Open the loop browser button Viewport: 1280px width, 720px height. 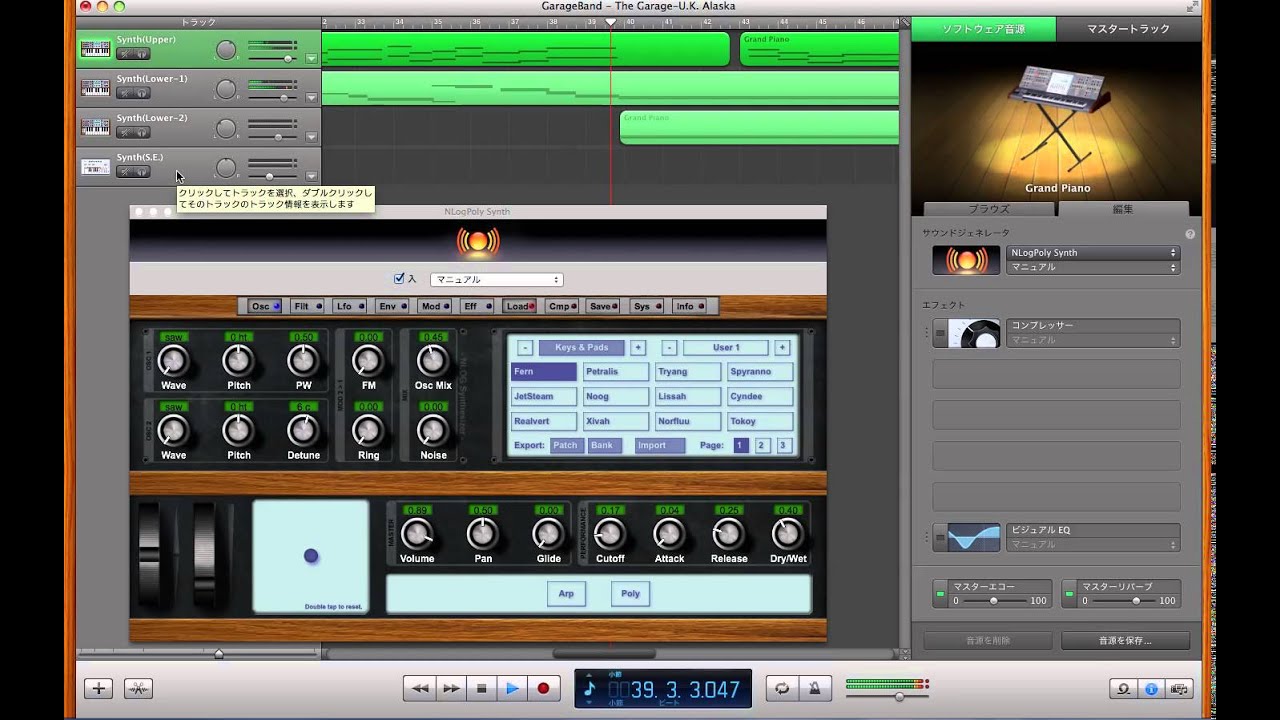tap(1124, 689)
